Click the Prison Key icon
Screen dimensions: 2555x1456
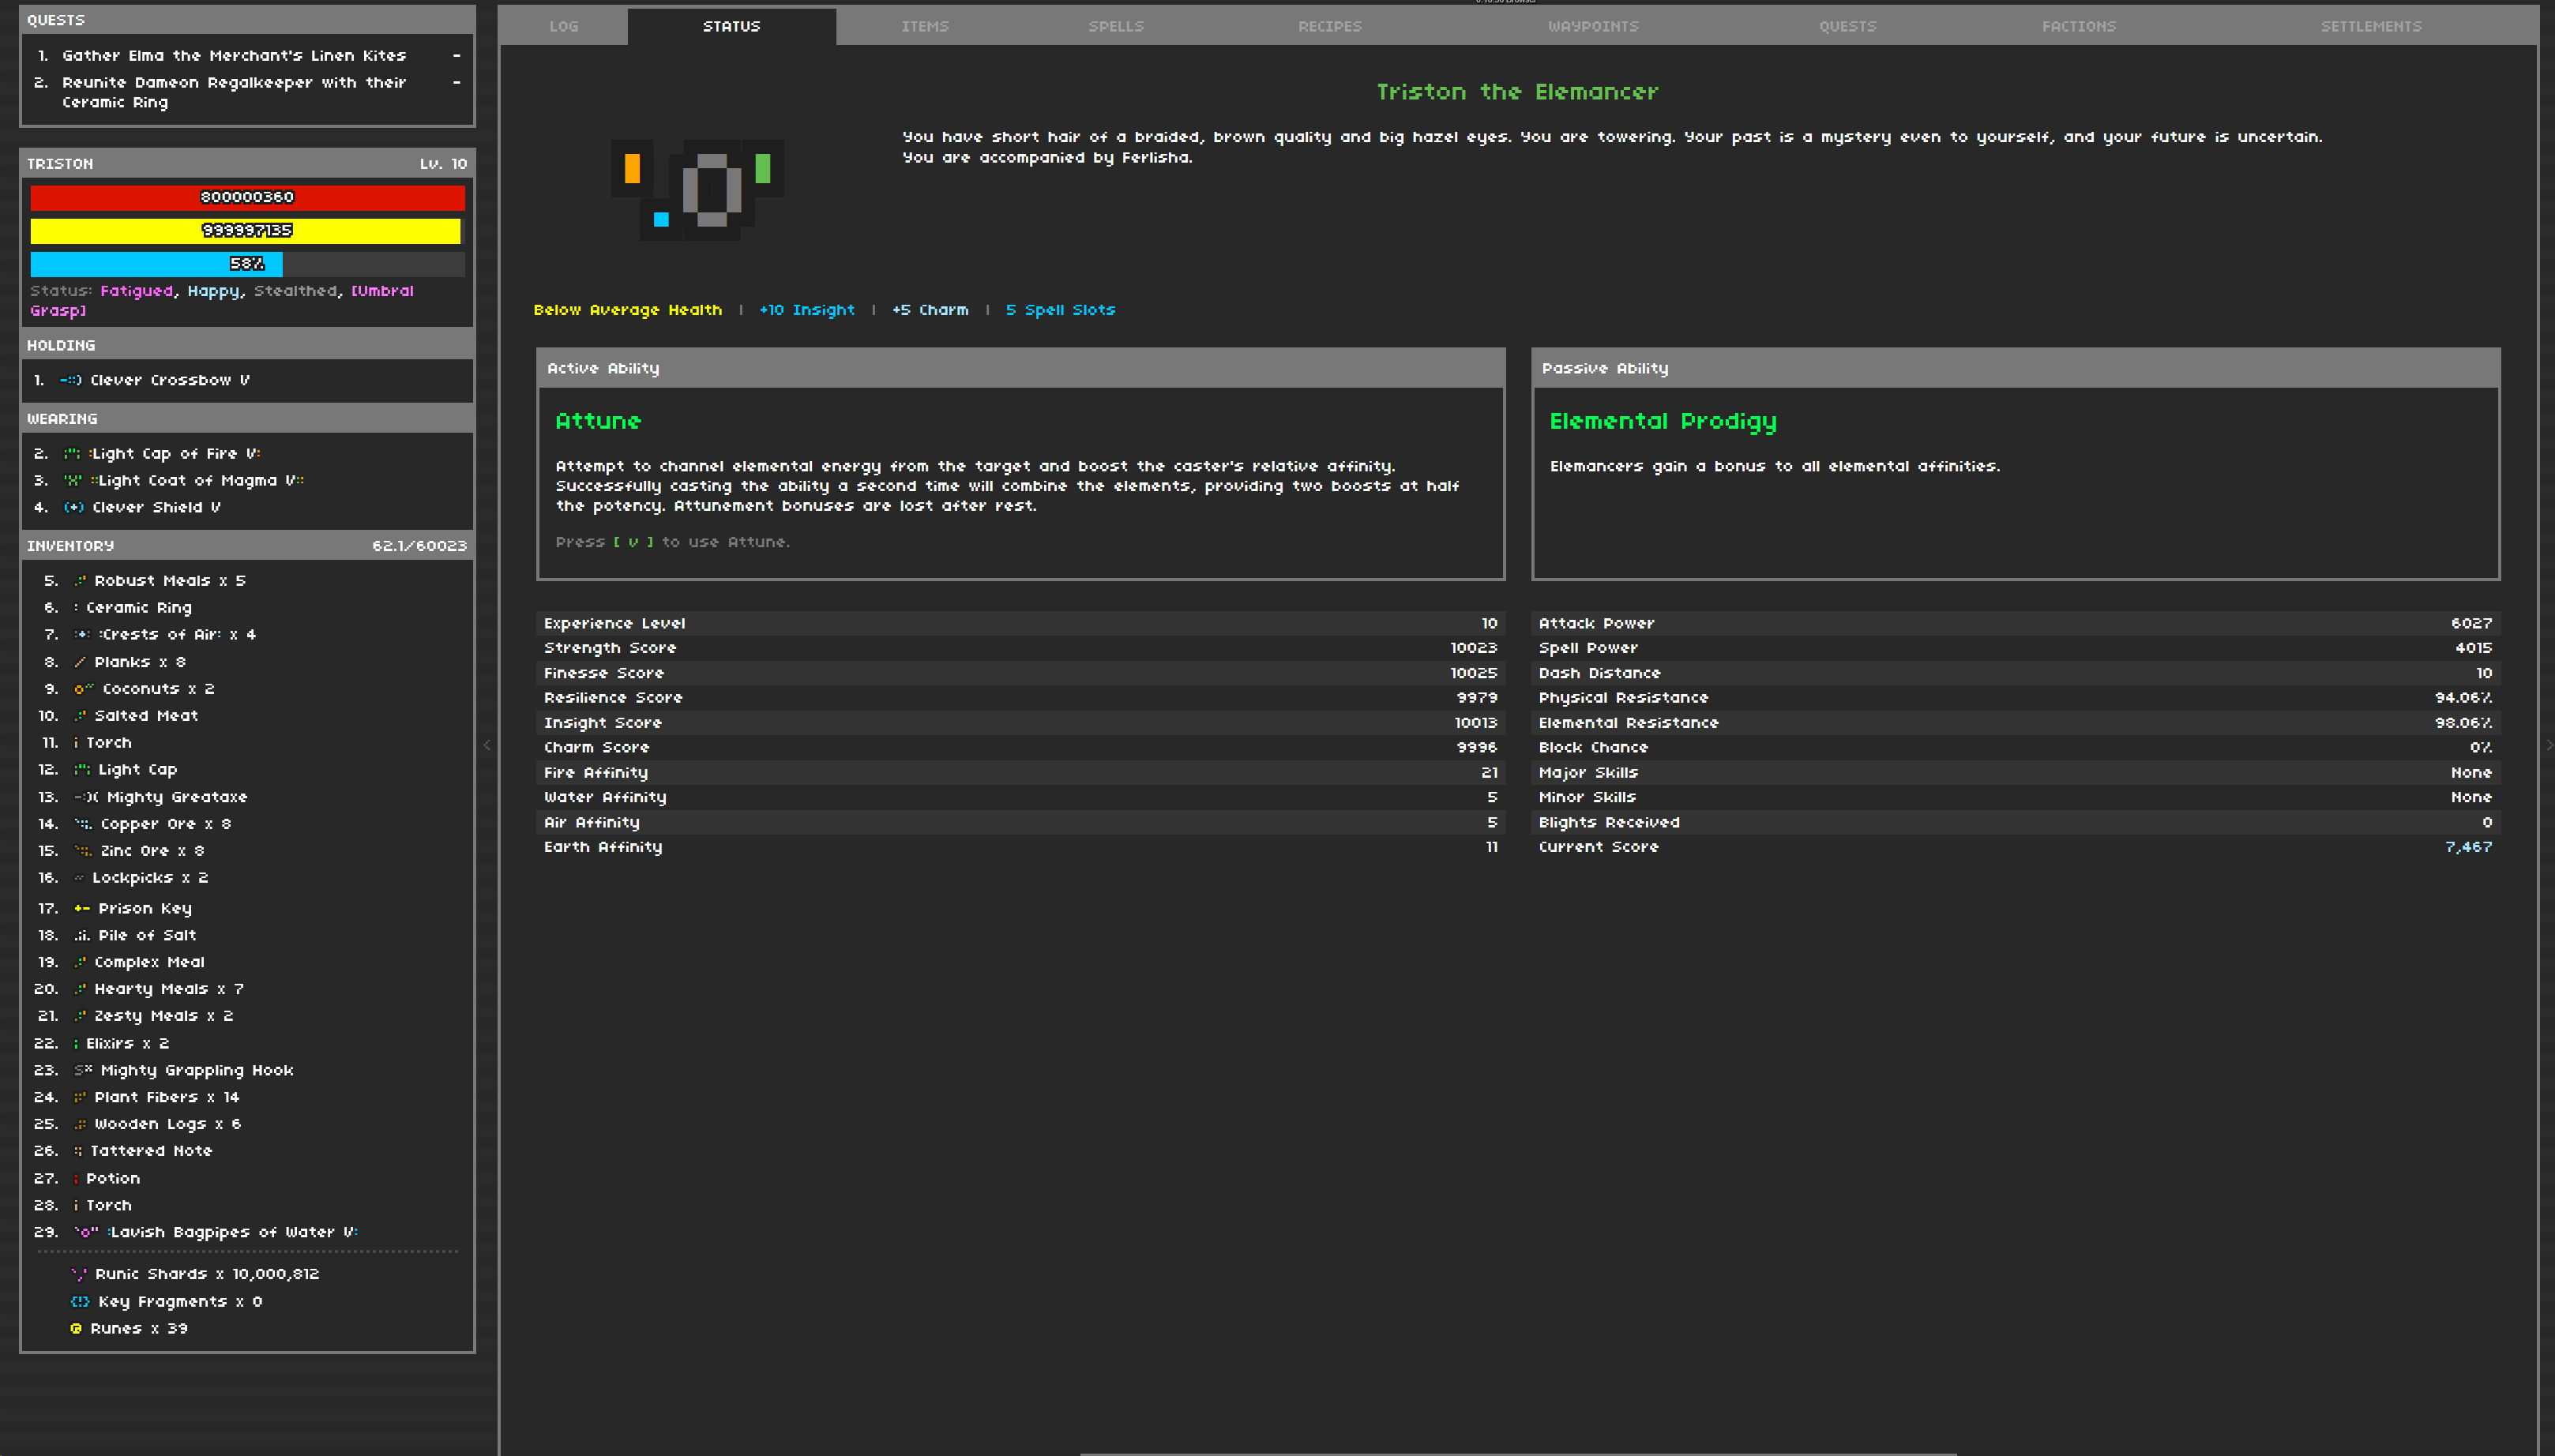tap(82, 908)
